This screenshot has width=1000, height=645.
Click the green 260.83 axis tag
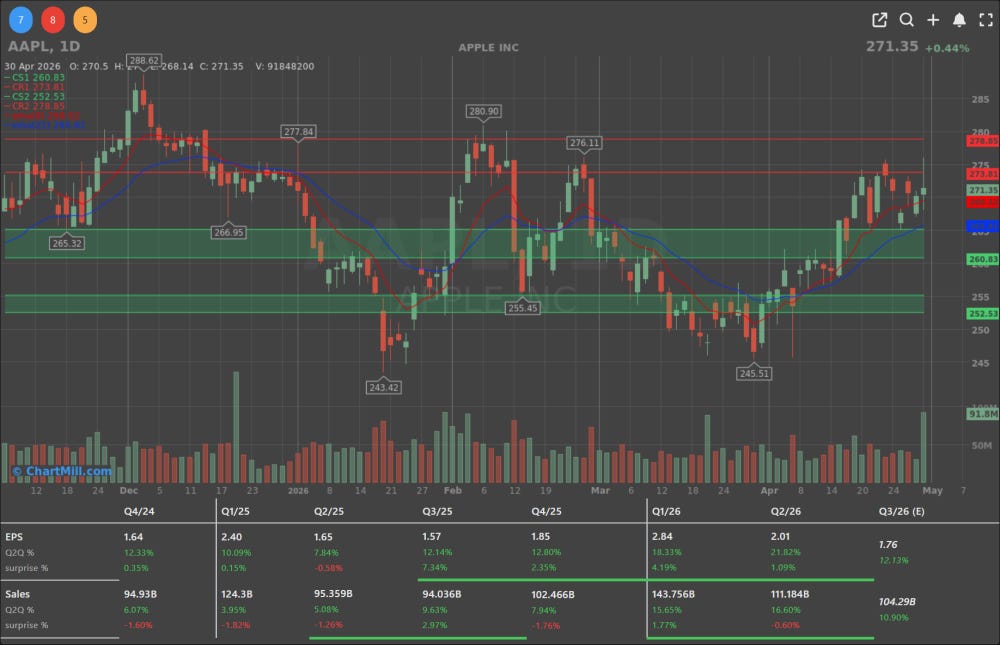[983, 259]
